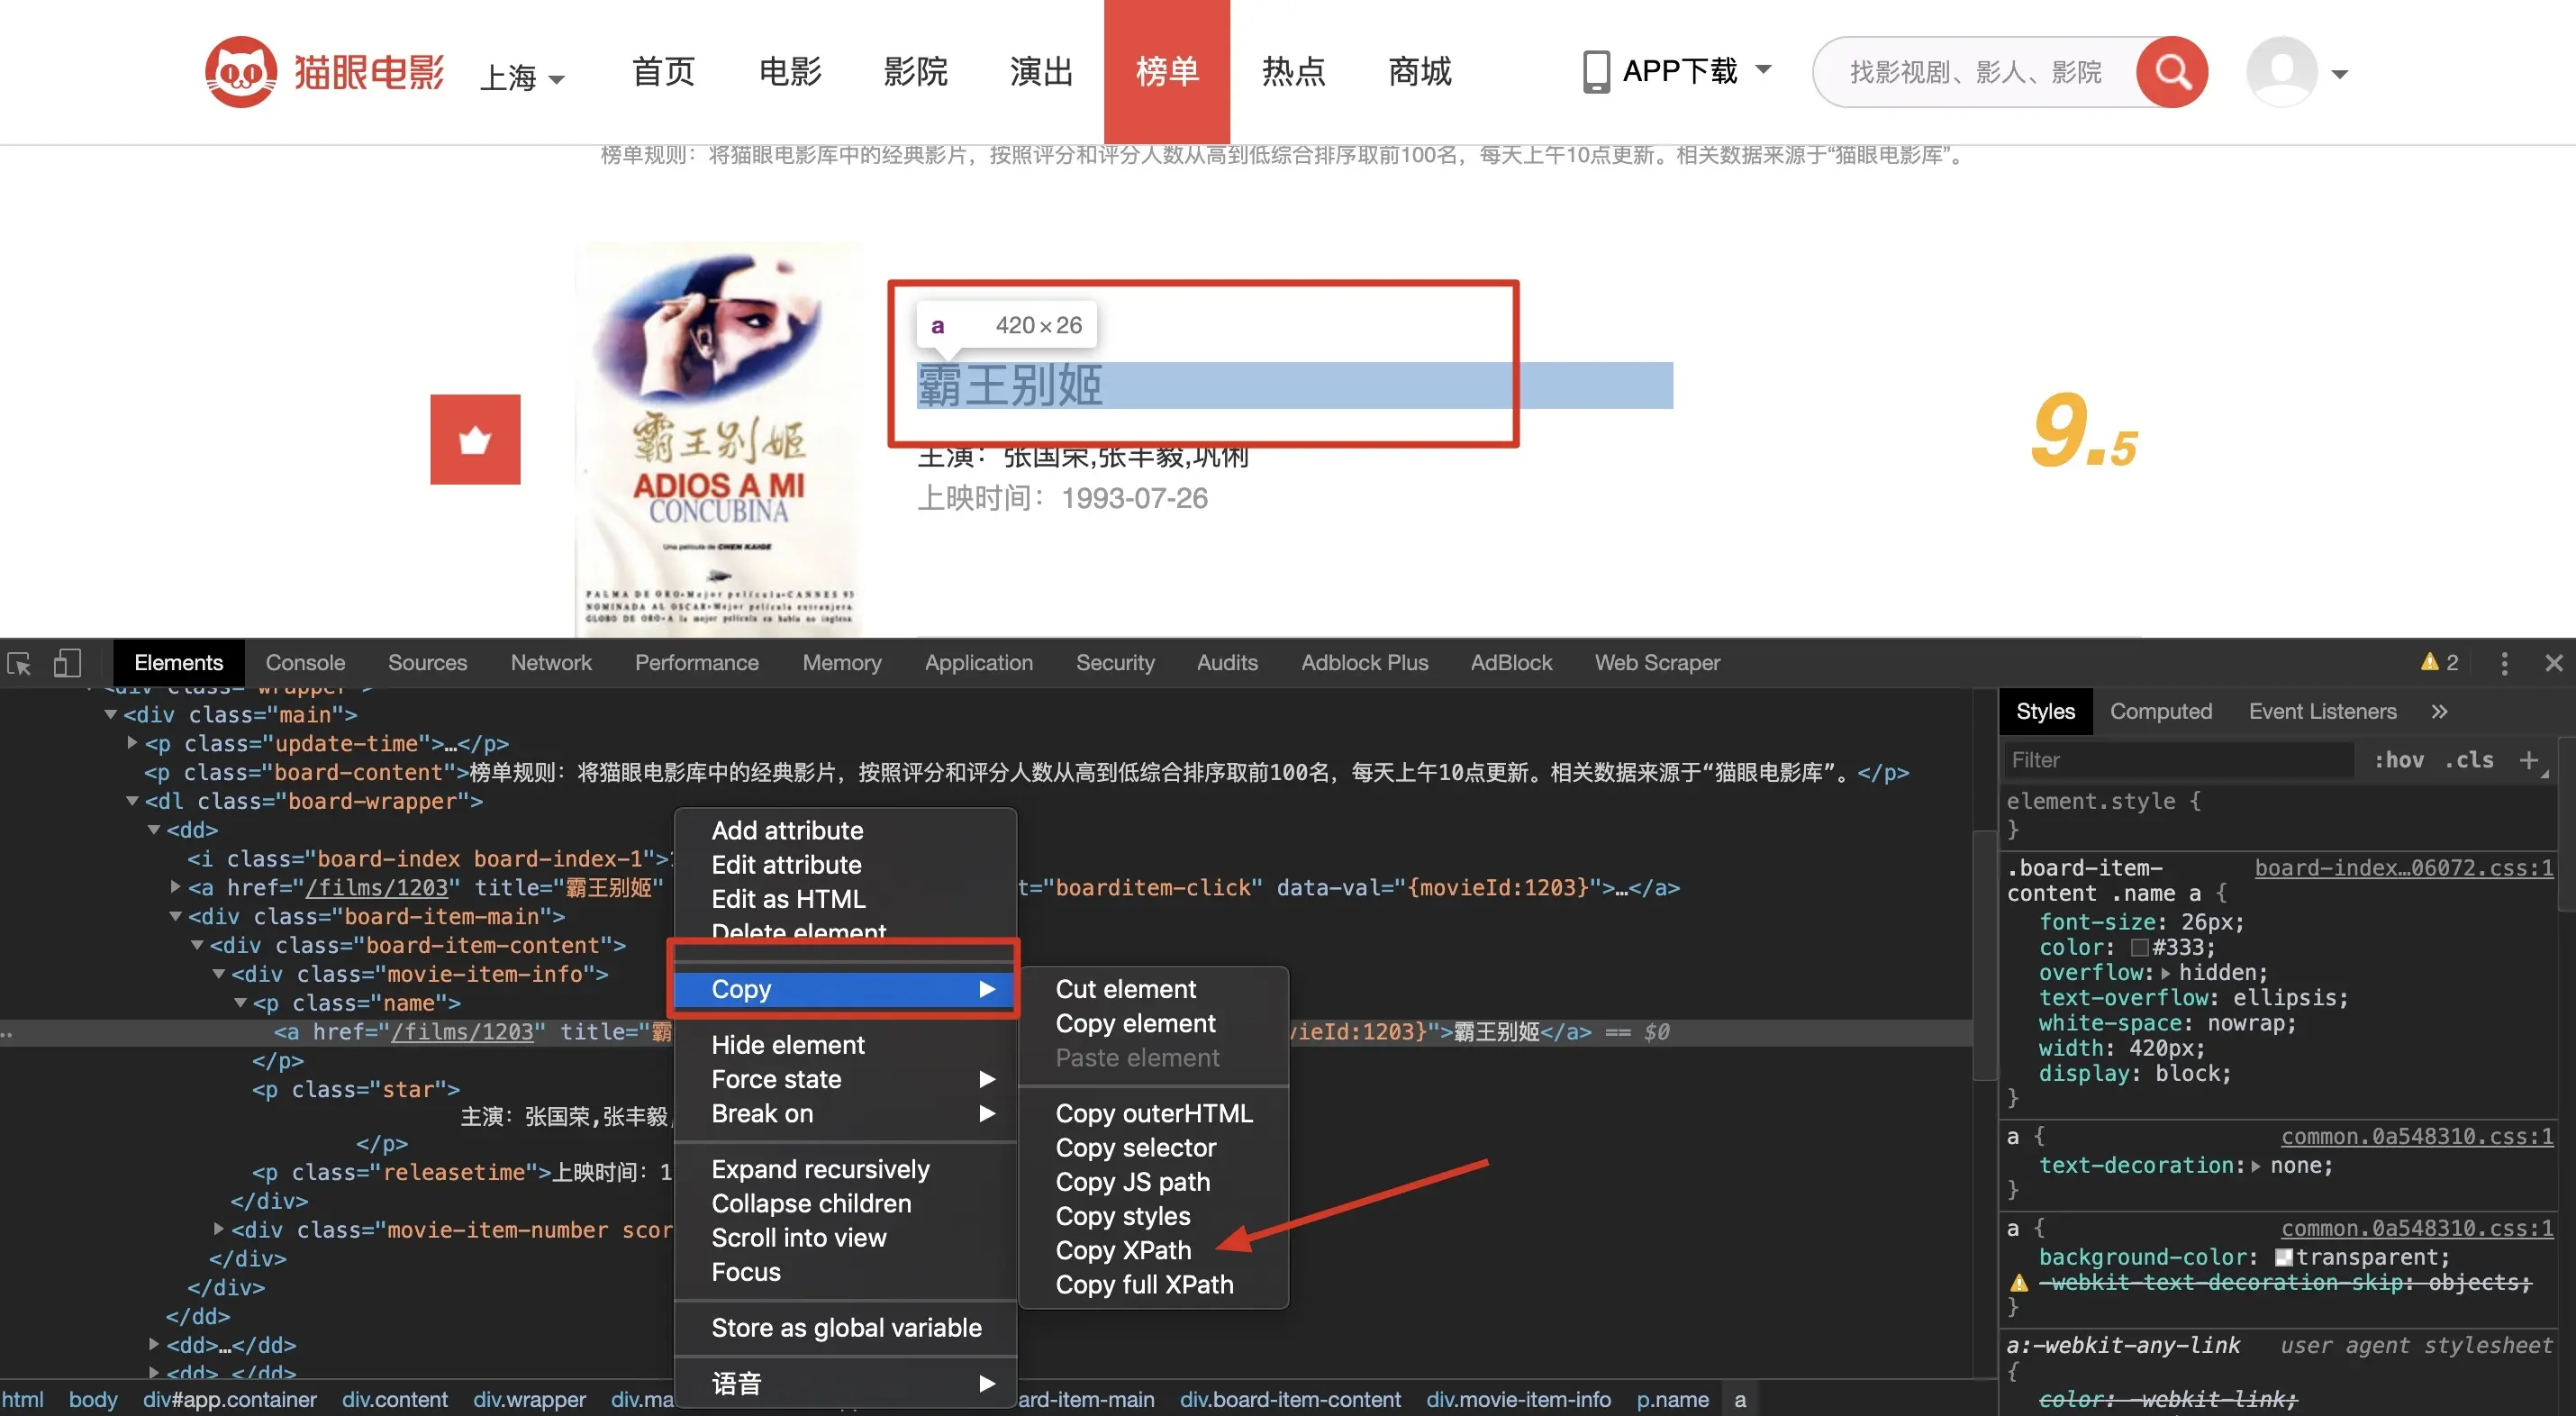Toggle the :hov element state button
This screenshot has height=1416, width=2576.
[2399, 760]
